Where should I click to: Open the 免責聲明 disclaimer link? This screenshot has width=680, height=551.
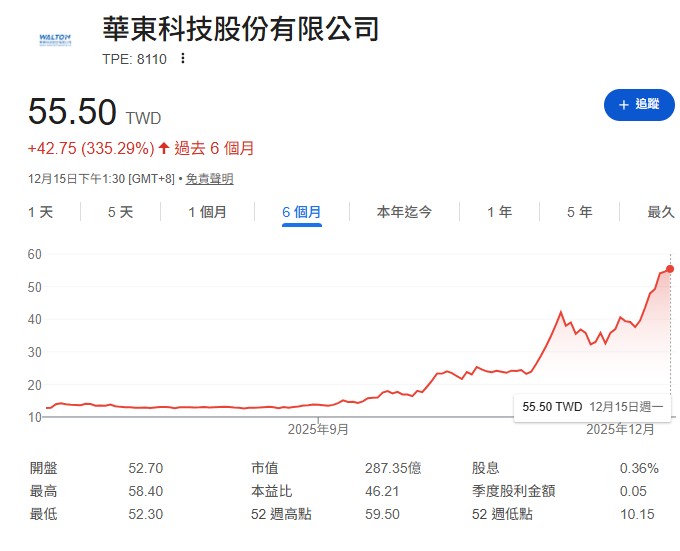(x=209, y=179)
